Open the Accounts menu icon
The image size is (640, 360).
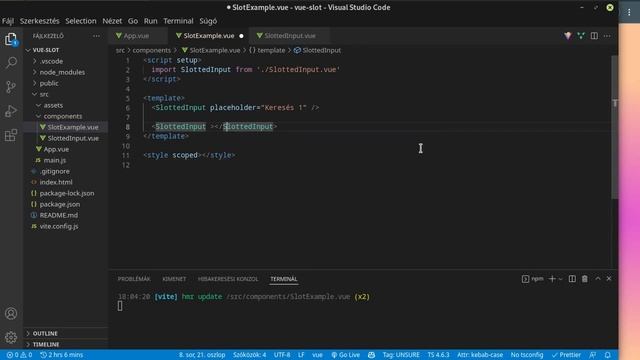point(11,313)
